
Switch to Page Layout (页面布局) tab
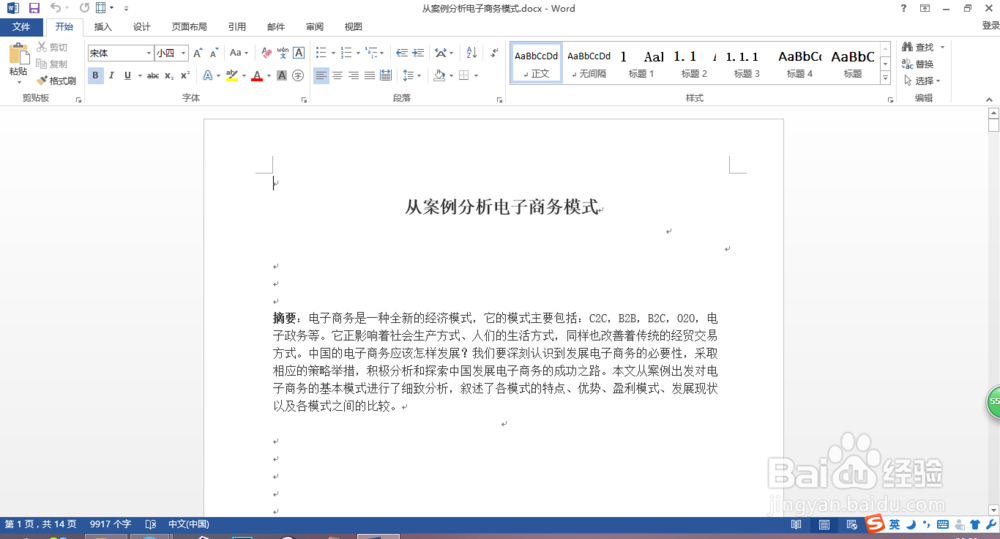tap(189, 27)
